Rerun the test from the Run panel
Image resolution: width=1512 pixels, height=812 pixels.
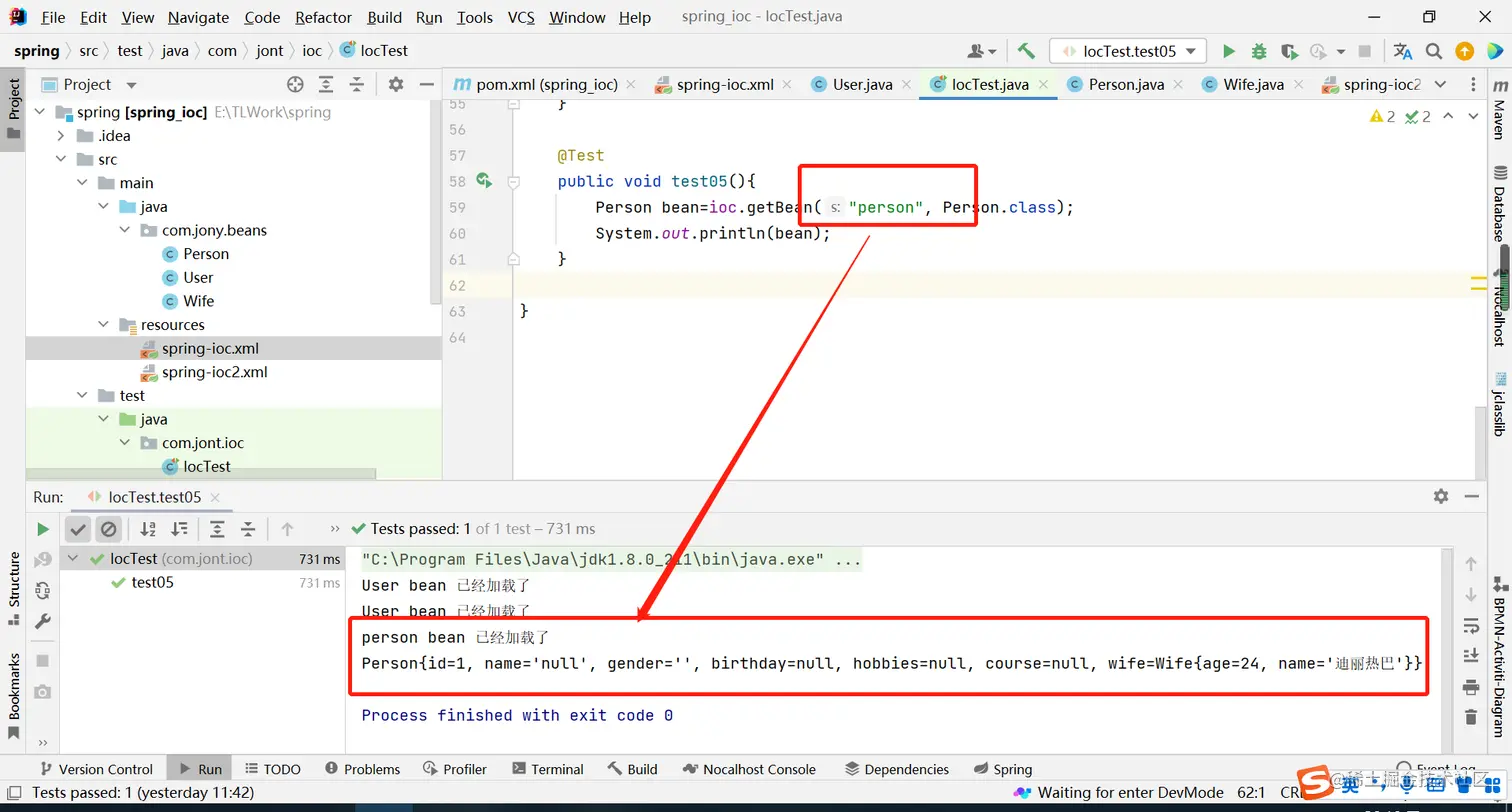43,529
